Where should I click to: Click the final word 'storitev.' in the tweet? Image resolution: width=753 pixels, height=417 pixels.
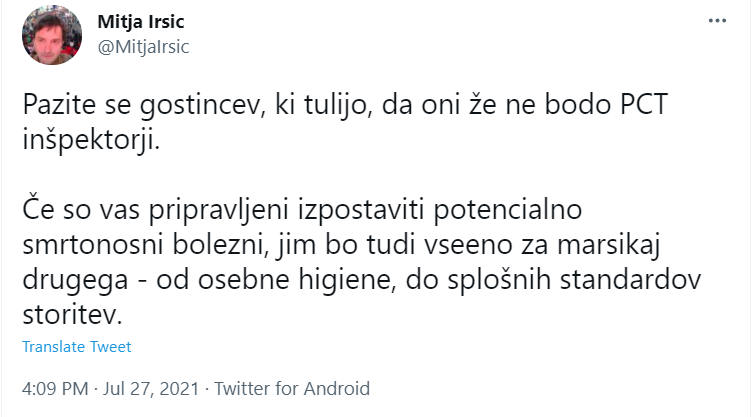tap(73, 315)
